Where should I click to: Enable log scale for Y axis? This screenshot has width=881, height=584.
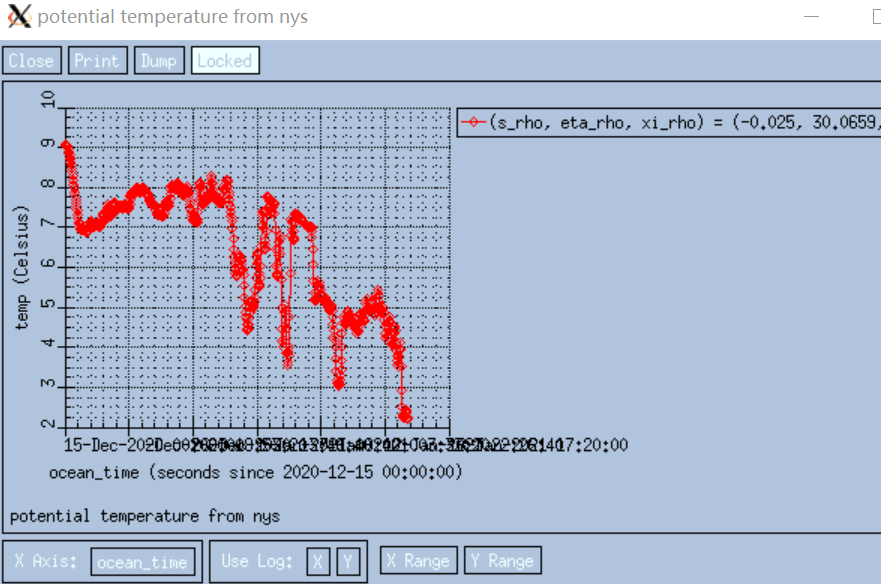coord(347,561)
